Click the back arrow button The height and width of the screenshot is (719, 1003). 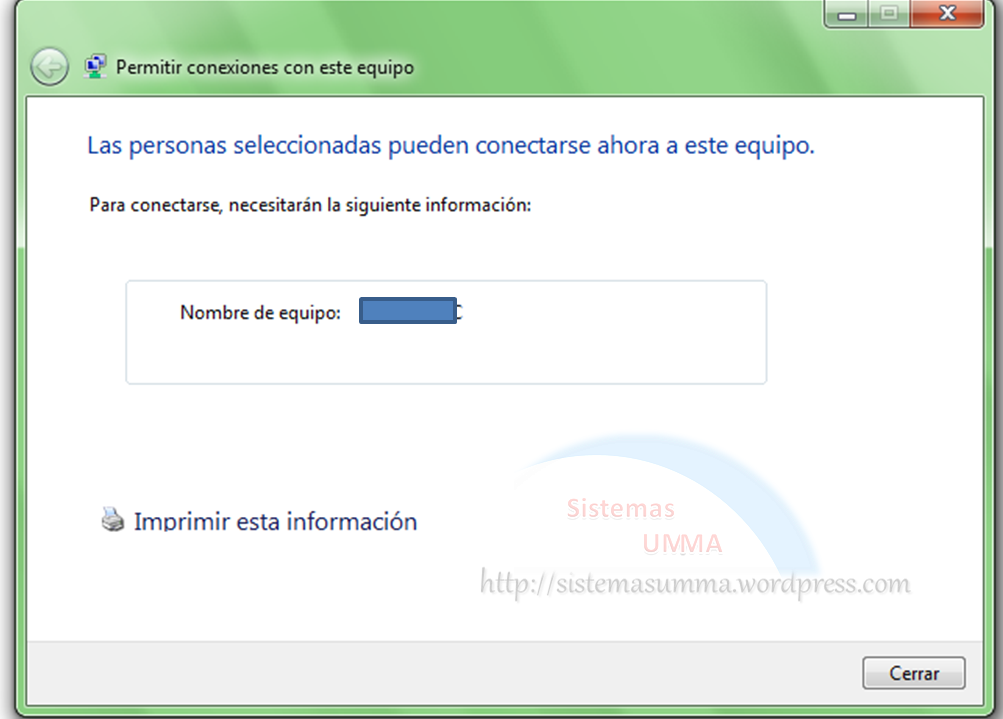coord(49,67)
